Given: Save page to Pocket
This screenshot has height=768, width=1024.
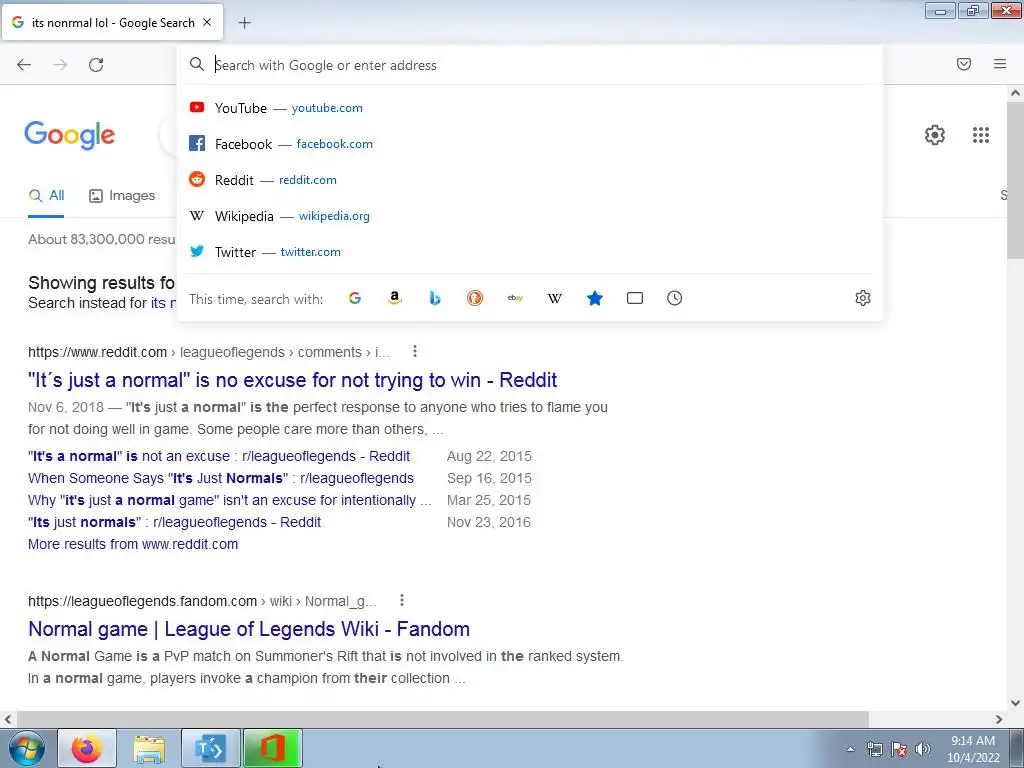Looking at the screenshot, I should point(964,64).
